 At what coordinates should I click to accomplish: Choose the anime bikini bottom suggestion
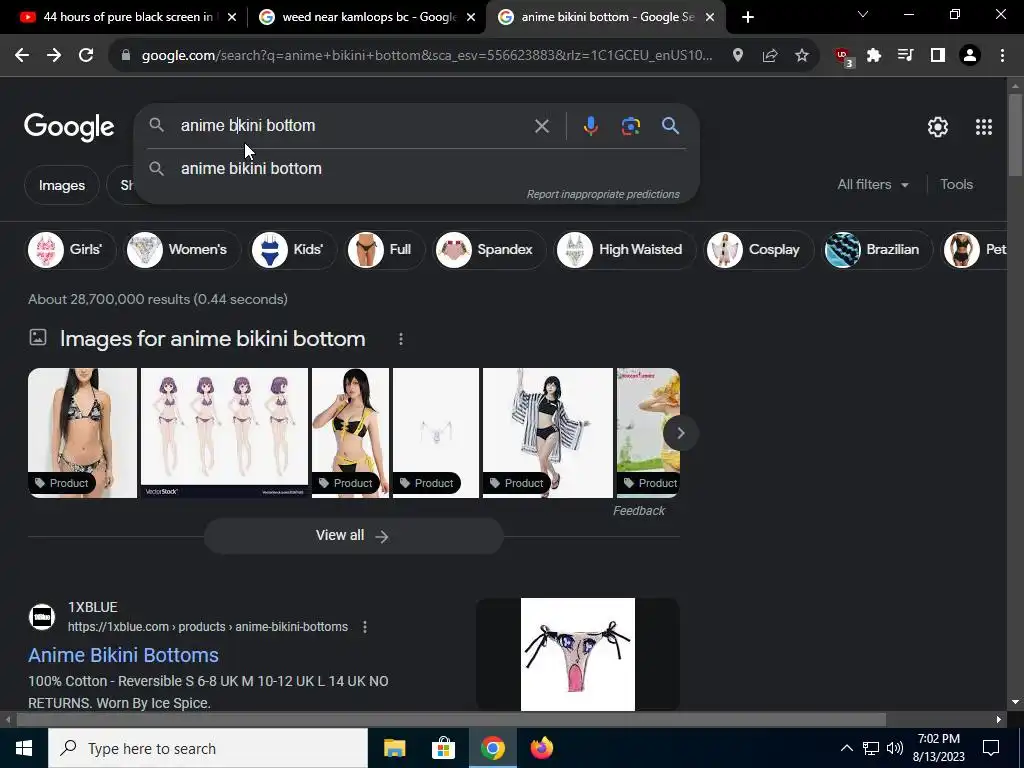point(416,168)
